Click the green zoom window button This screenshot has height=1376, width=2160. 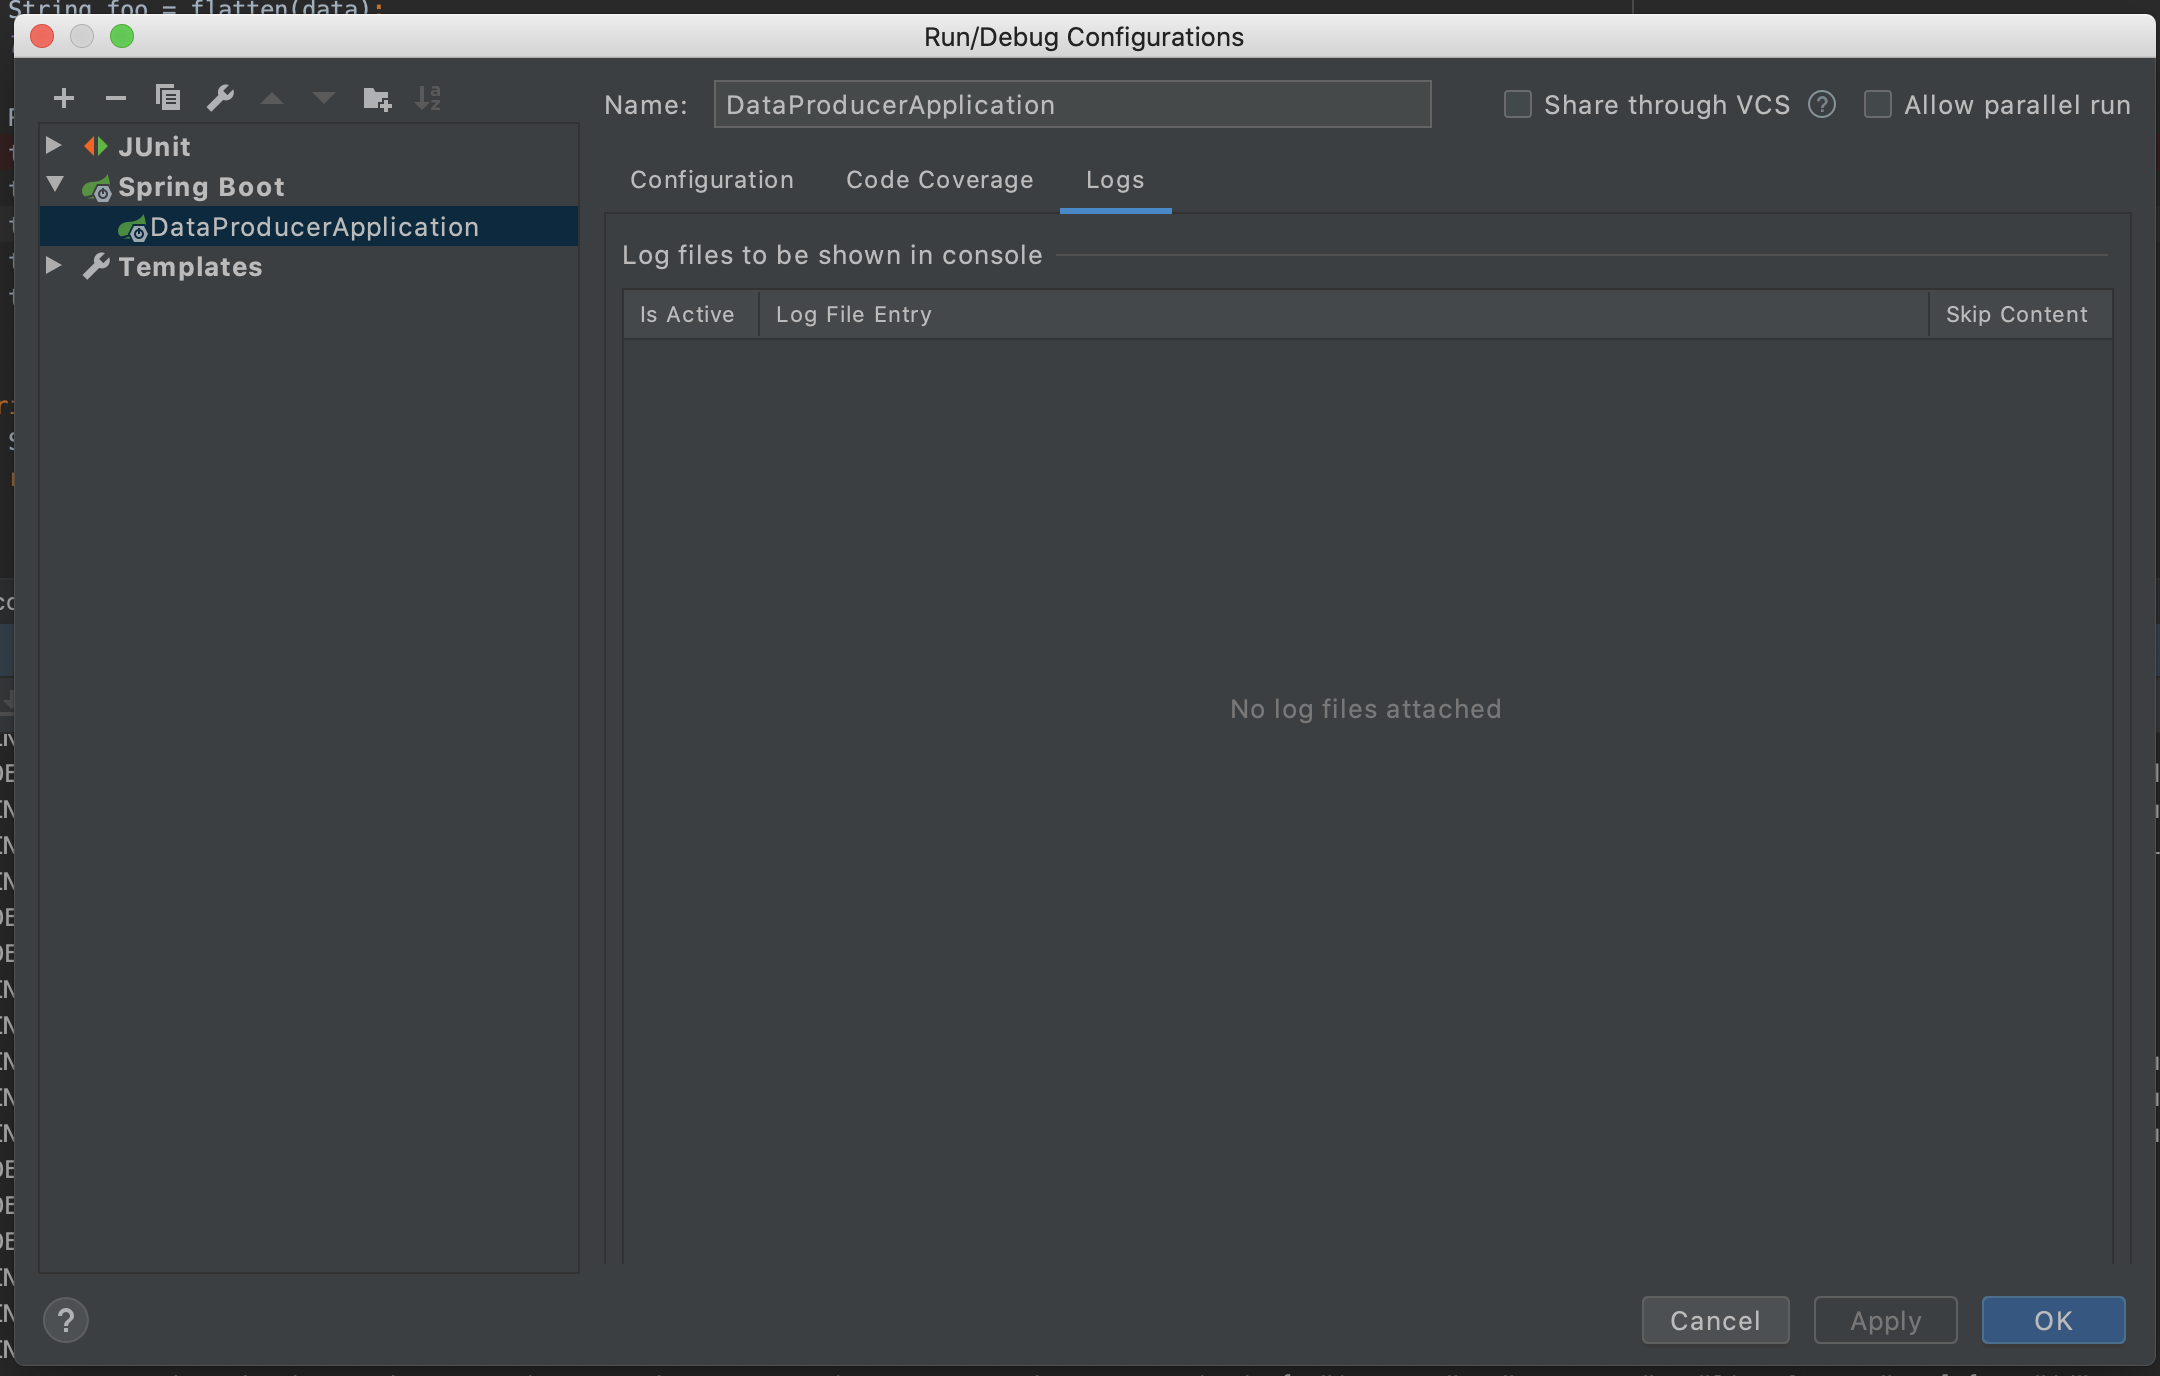122,36
